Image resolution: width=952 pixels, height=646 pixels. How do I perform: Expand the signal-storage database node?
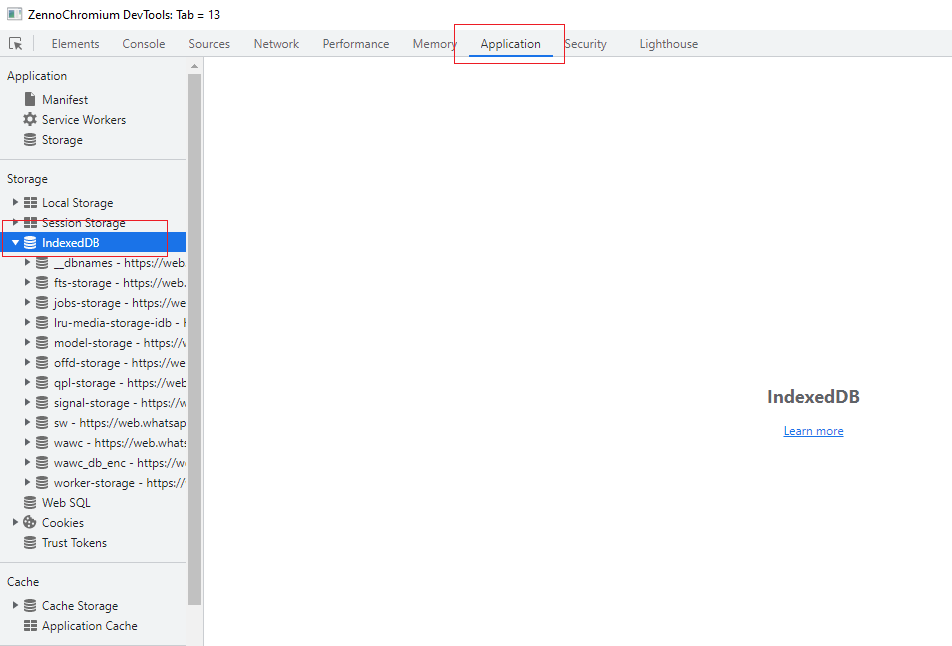point(27,403)
